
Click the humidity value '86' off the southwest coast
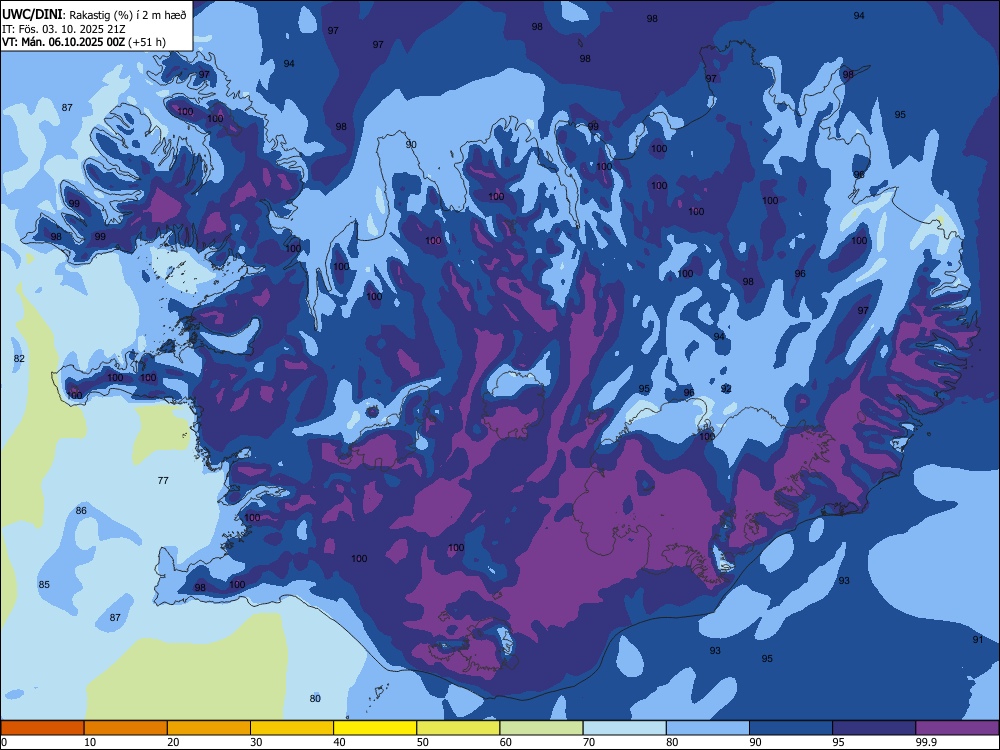(81, 510)
